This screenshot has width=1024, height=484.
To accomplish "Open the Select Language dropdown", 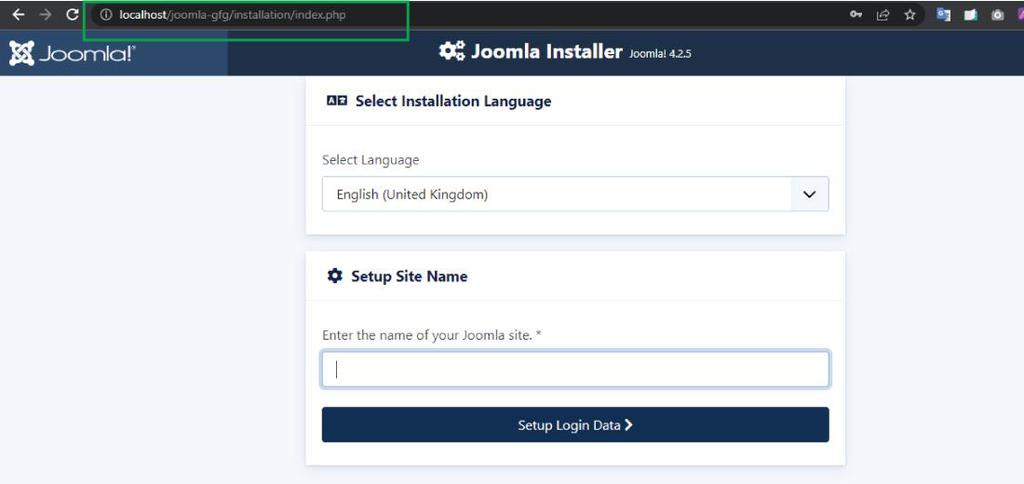I will coord(575,194).
